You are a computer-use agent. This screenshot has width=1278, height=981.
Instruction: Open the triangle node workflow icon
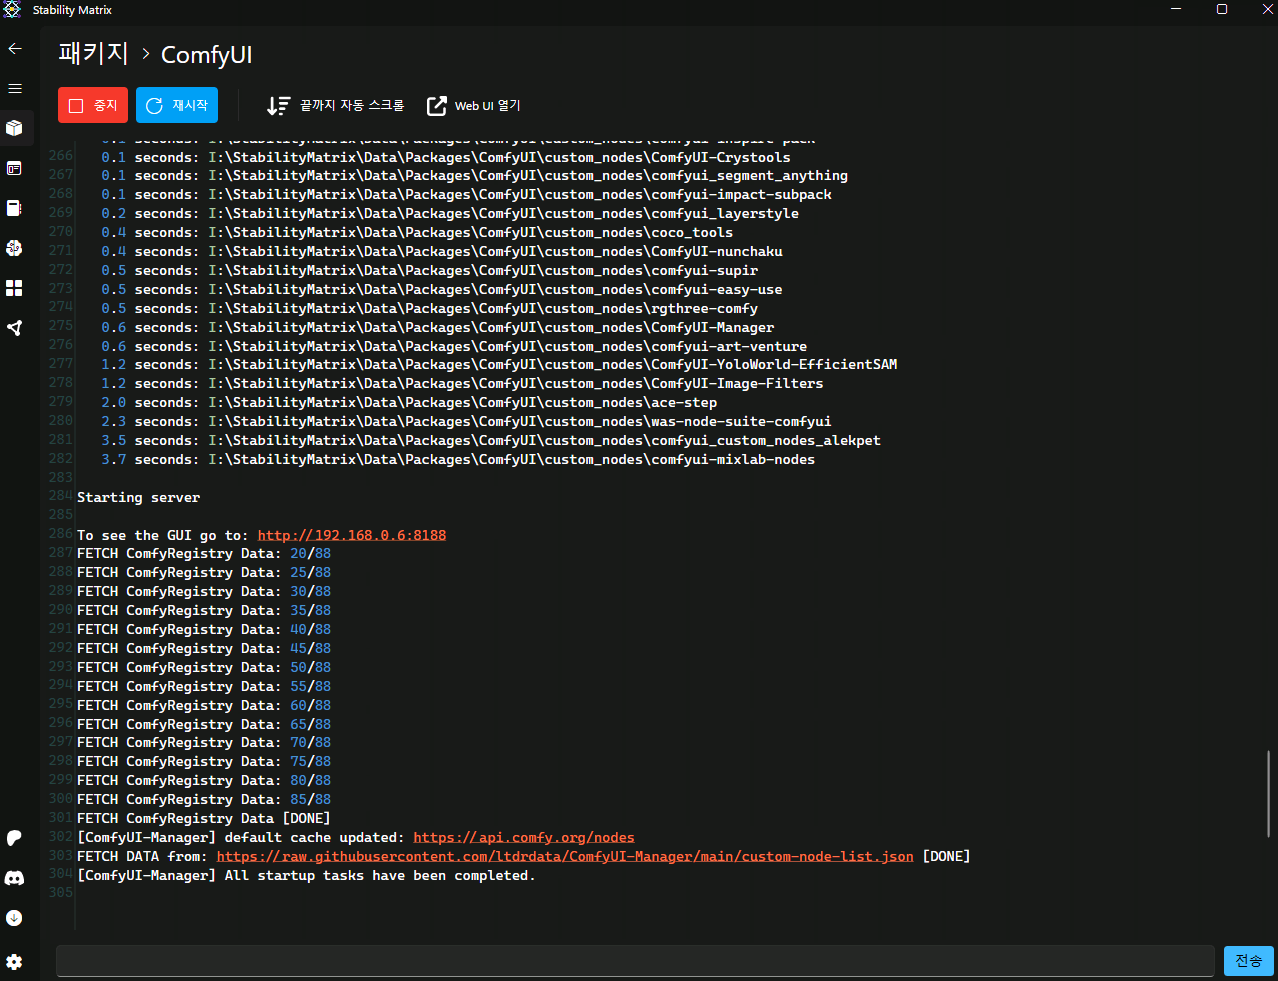coord(15,328)
